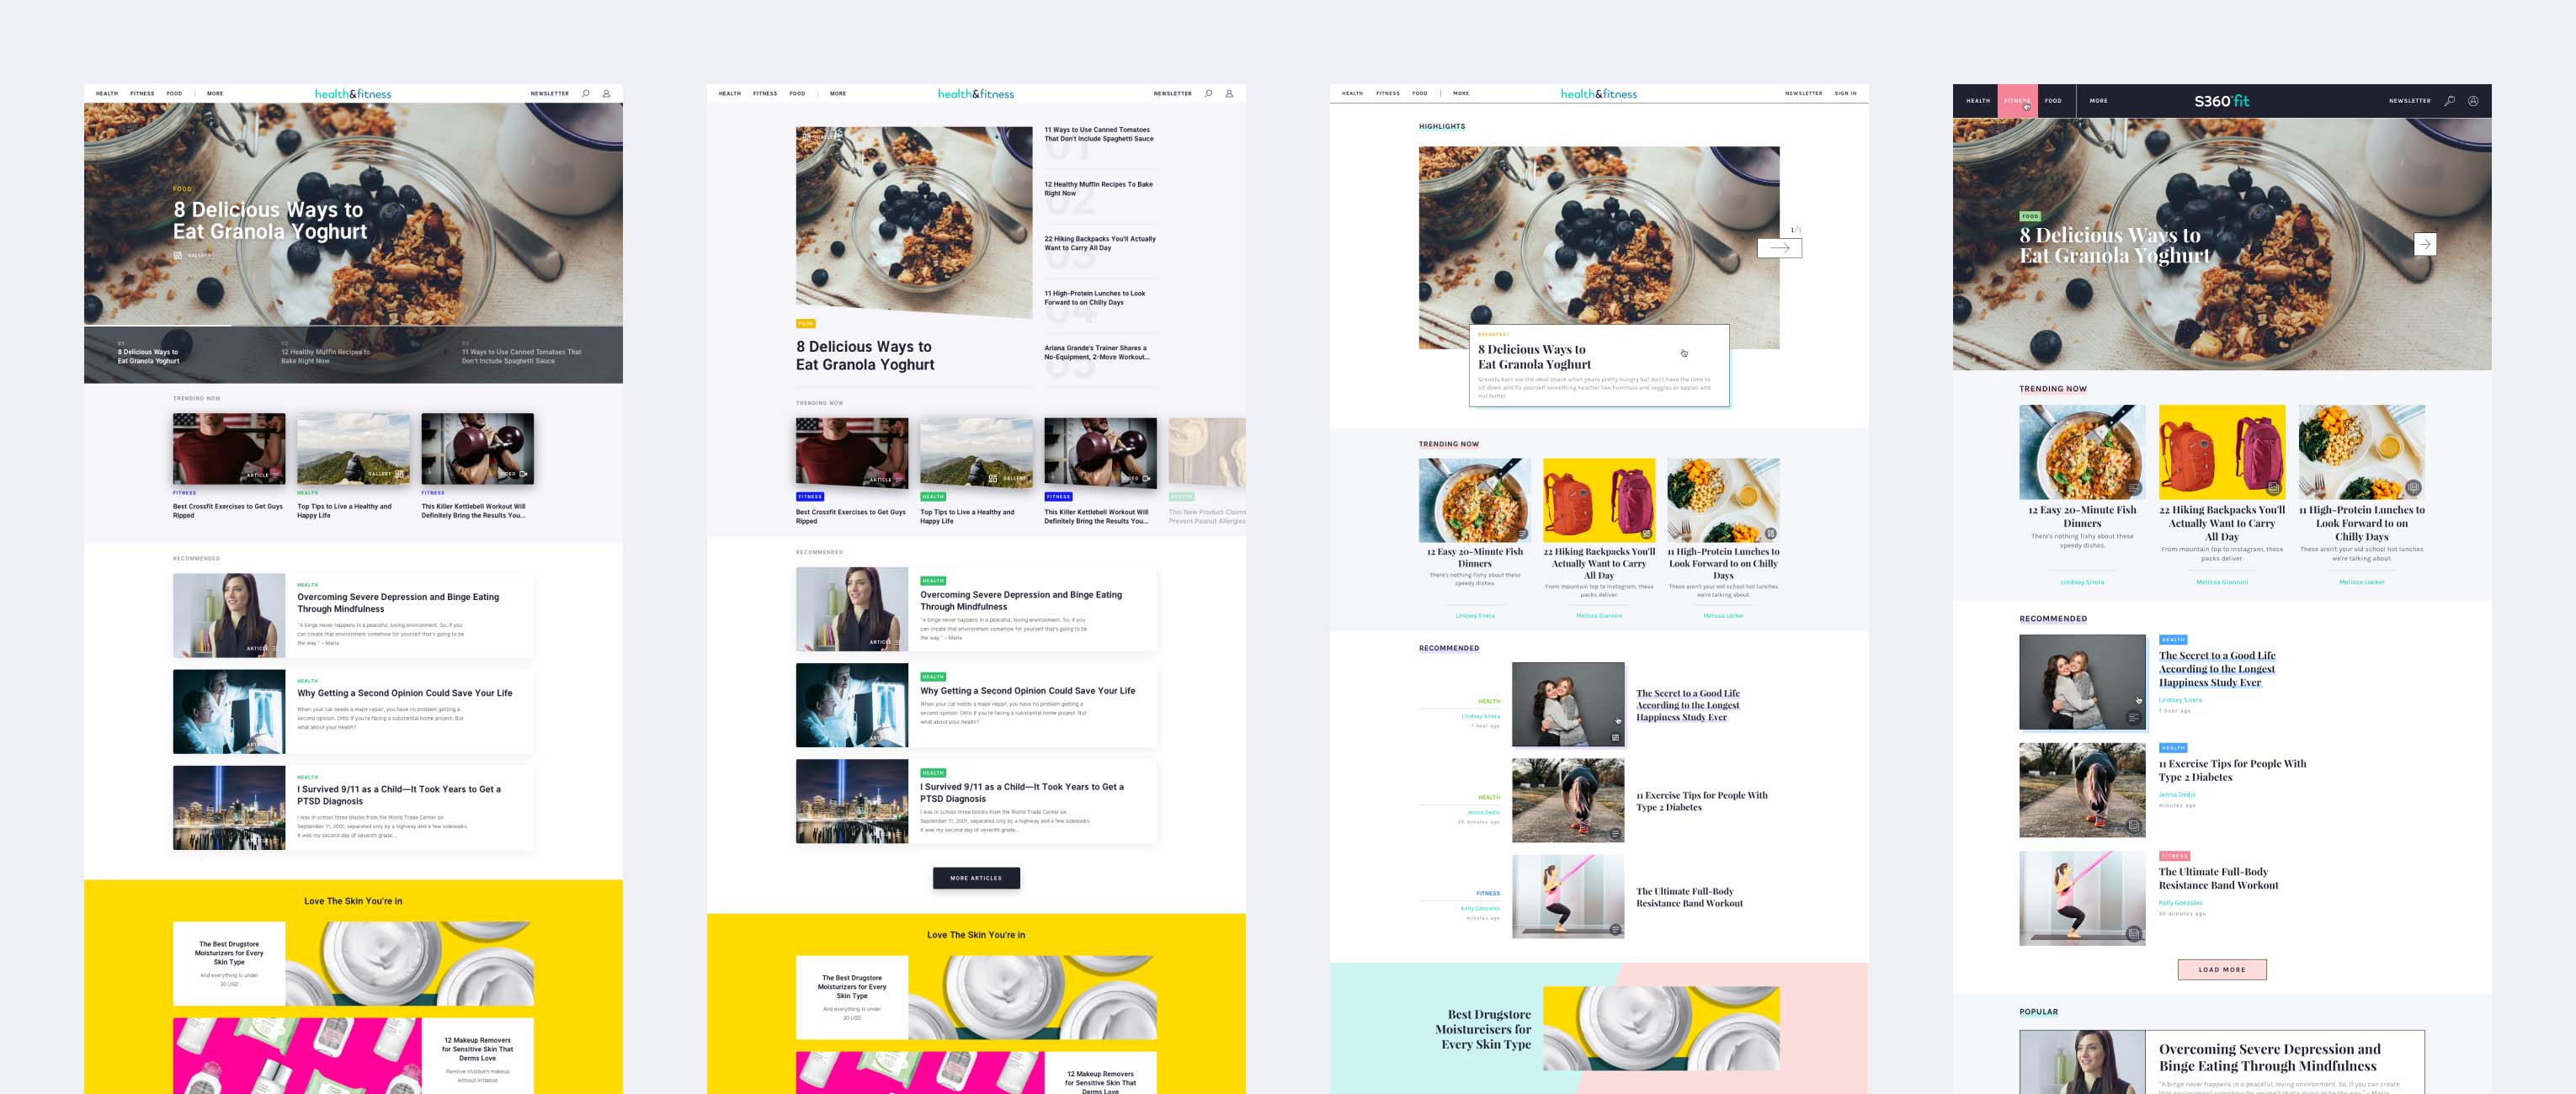The height and width of the screenshot is (1094, 2576).
Task: Click the search icon on rightmost layout
Action: pyautogui.click(x=2451, y=100)
